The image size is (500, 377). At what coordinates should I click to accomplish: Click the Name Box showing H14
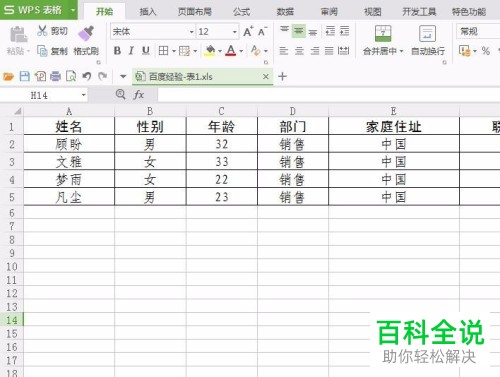39,96
